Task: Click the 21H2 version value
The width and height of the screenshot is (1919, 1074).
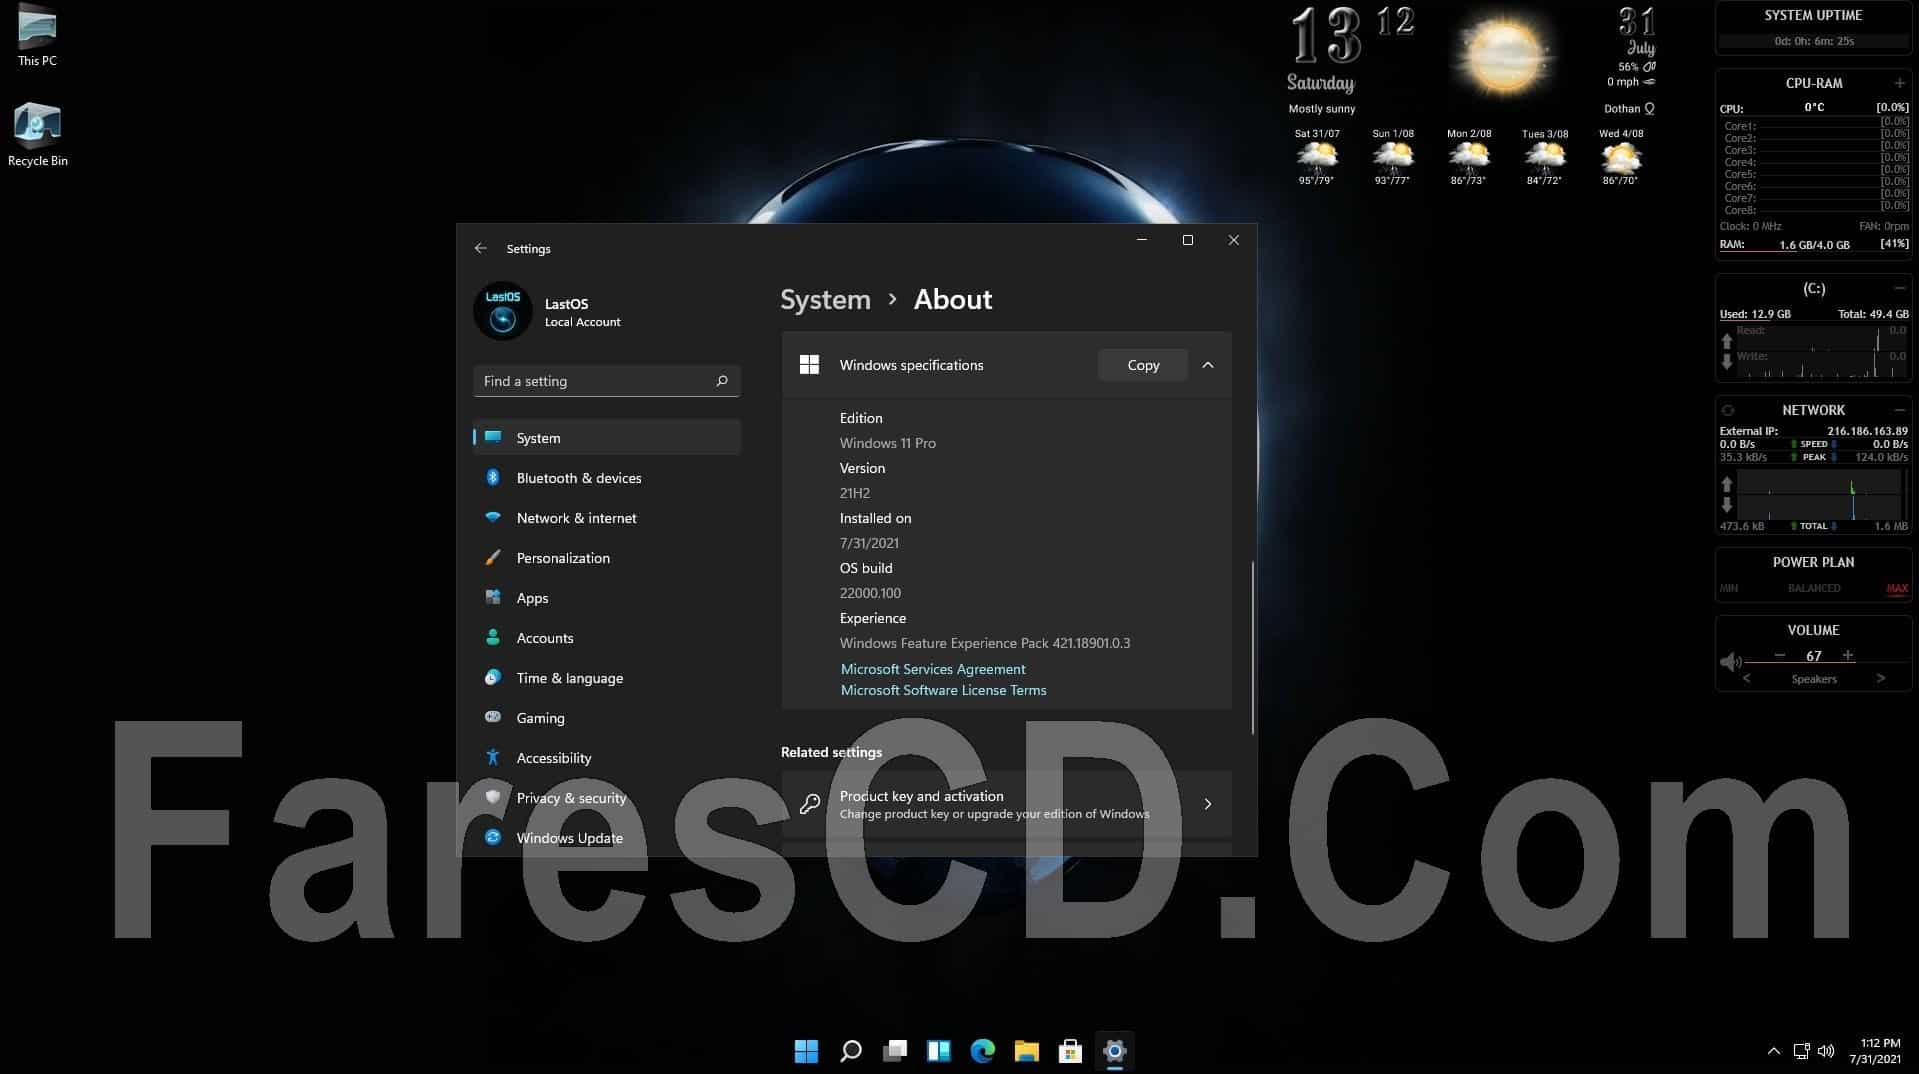Action: 855,493
